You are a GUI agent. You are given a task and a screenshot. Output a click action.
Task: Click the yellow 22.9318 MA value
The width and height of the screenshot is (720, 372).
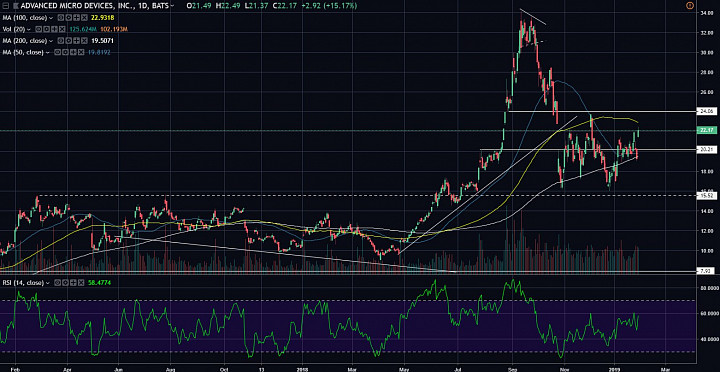102,17
